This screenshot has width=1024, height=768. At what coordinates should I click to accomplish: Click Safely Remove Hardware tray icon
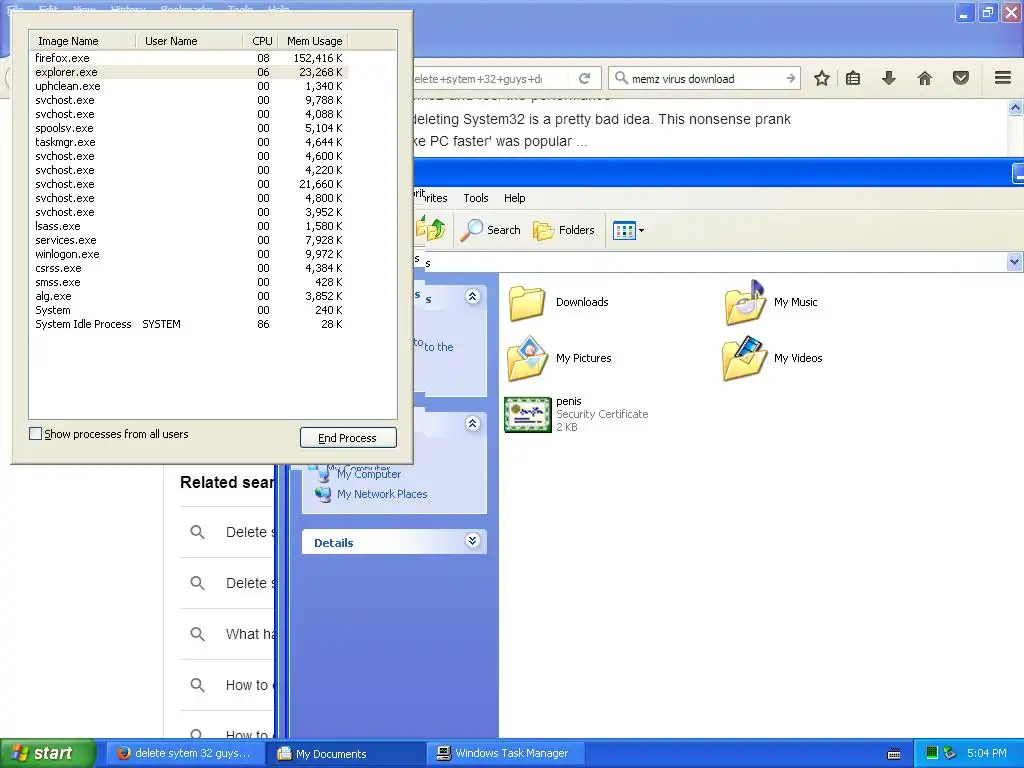pos(950,753)
